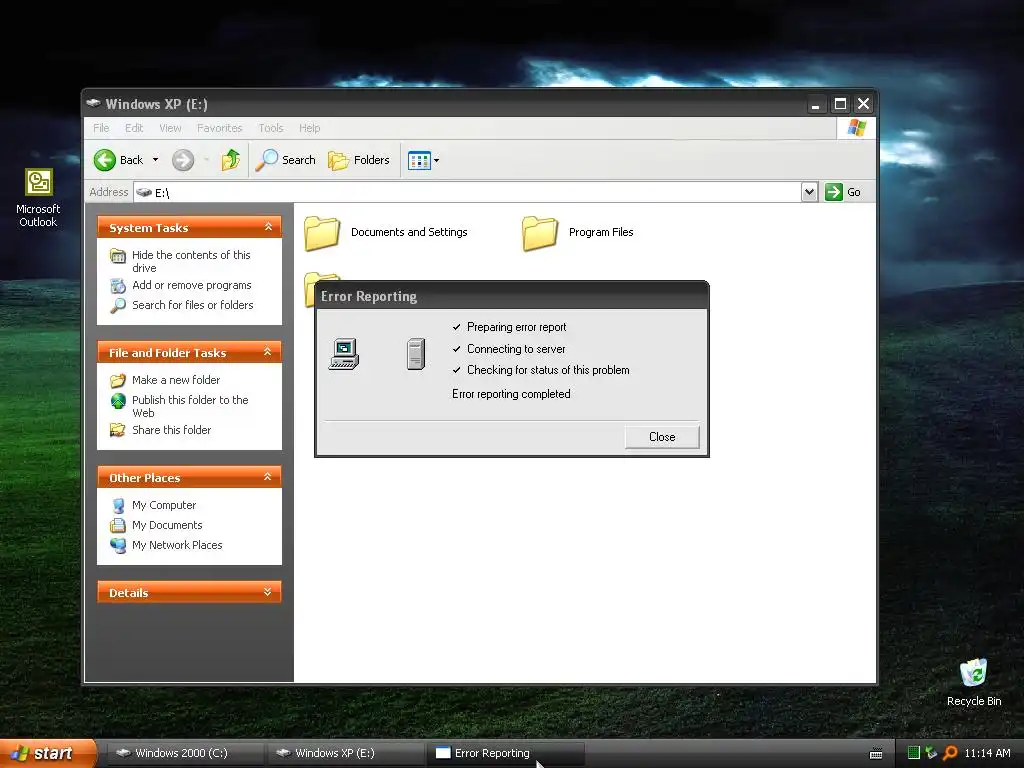Click the server icon in Error Reporting
Image resolution: width=1024 pixels, height=768 pixels.
[416, 354]
